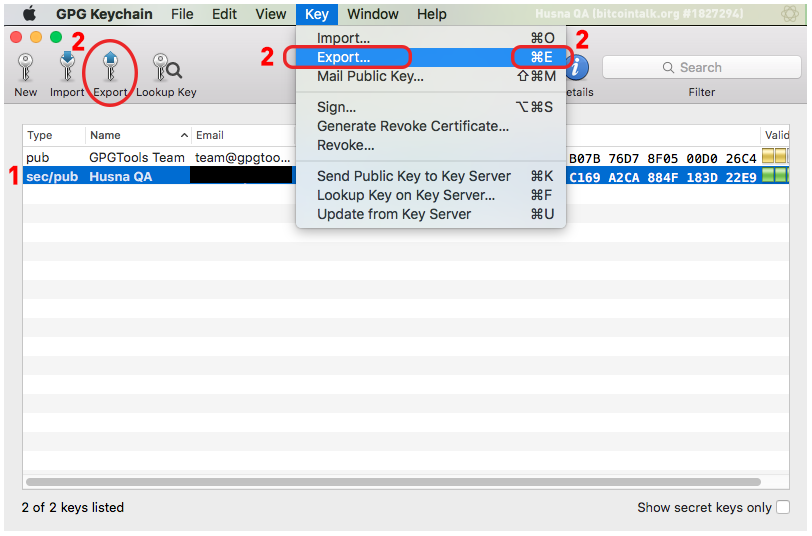This screenshot has height=536, width=812.
Task: Enable Show secret keys only checkbox
Action: tap(783, 507)
